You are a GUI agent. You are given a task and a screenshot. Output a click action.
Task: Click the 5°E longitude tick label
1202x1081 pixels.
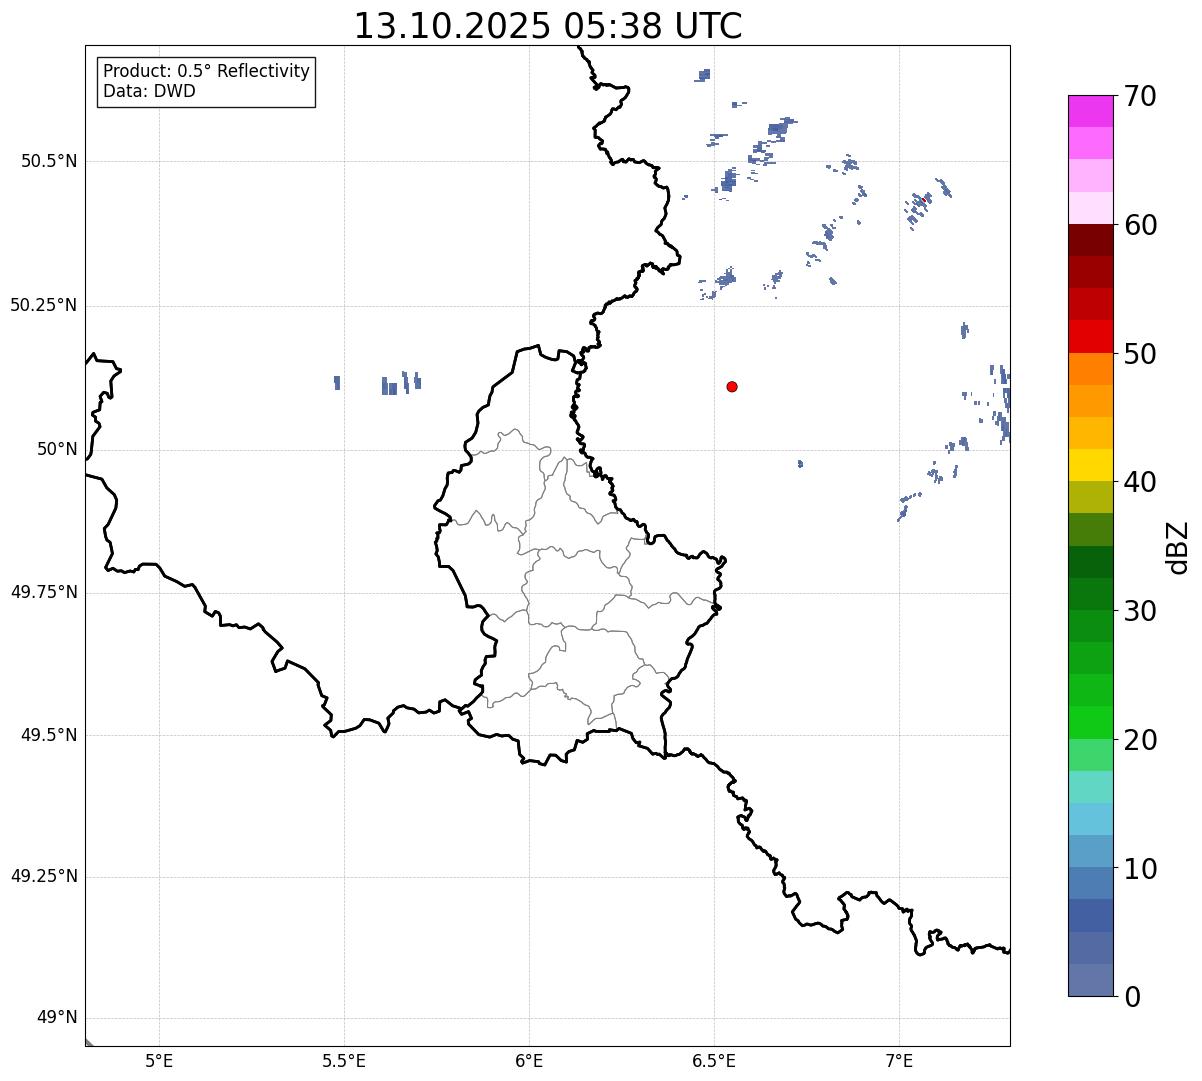(x=159, y=1060)
